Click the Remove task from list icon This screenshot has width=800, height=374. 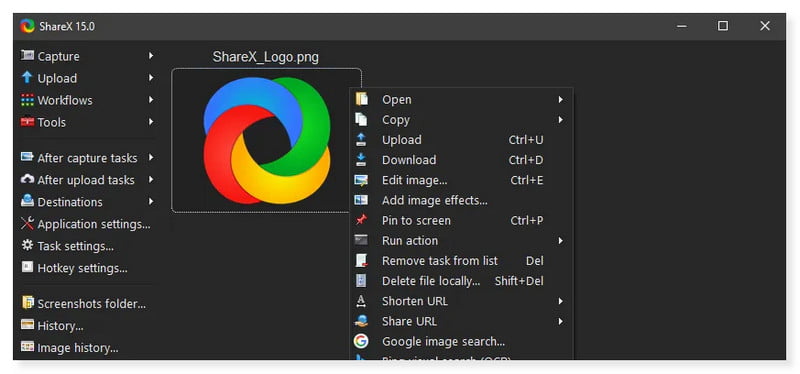click(x=361, y=260)
